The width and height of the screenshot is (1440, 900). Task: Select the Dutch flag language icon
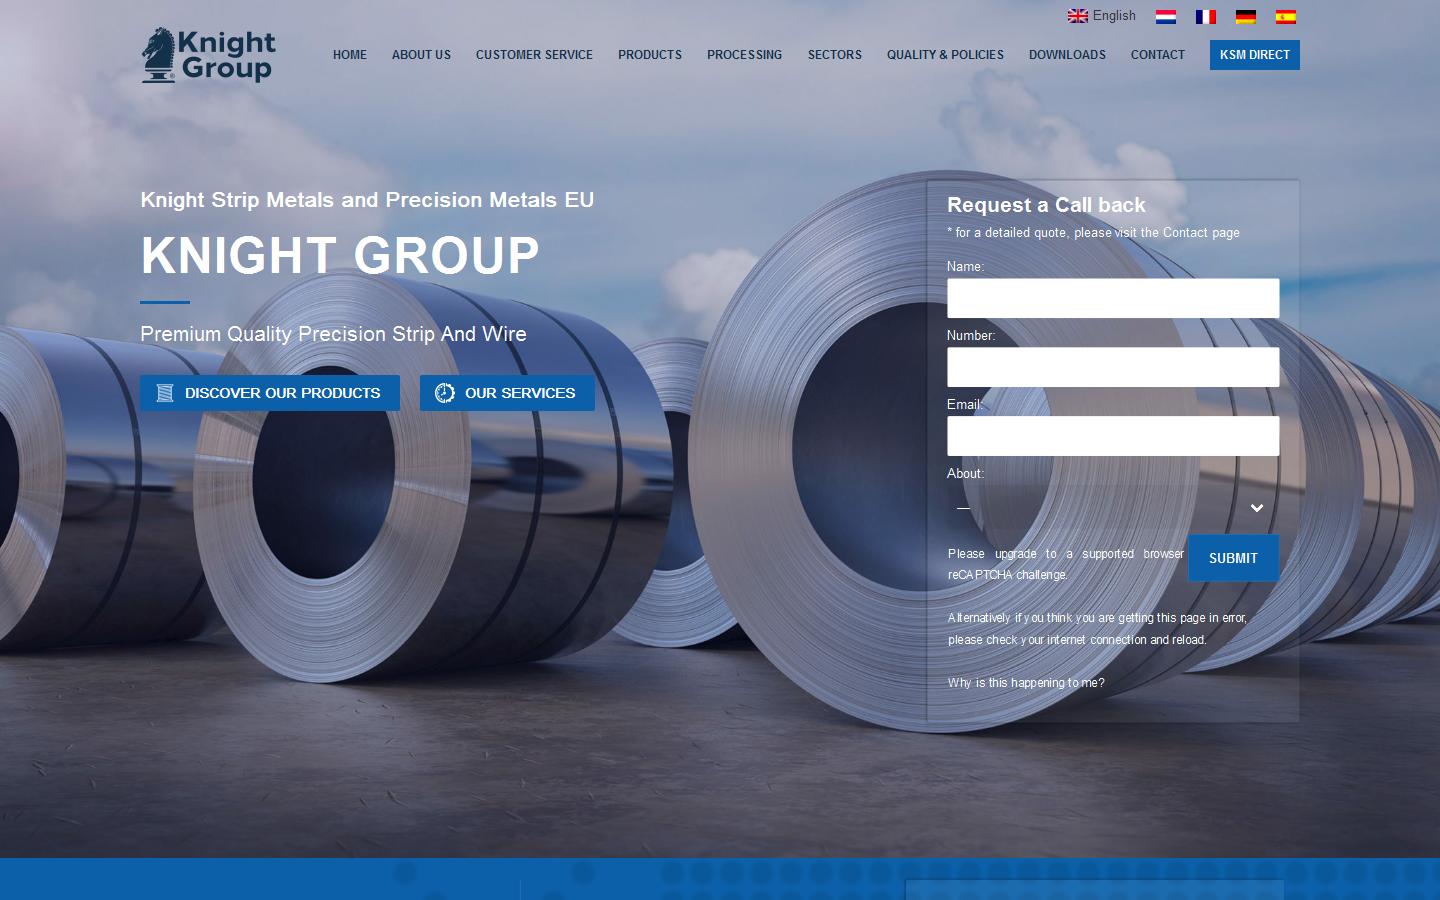[x=1165, y=17]
